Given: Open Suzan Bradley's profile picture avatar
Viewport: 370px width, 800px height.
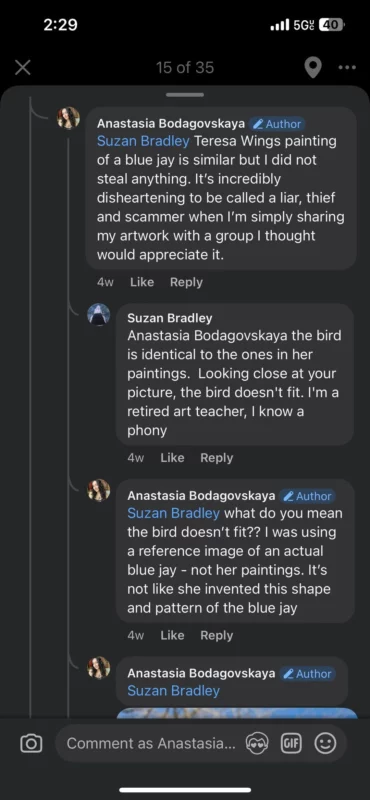Looking at the screenshot, I should click(x=99, y=314).
